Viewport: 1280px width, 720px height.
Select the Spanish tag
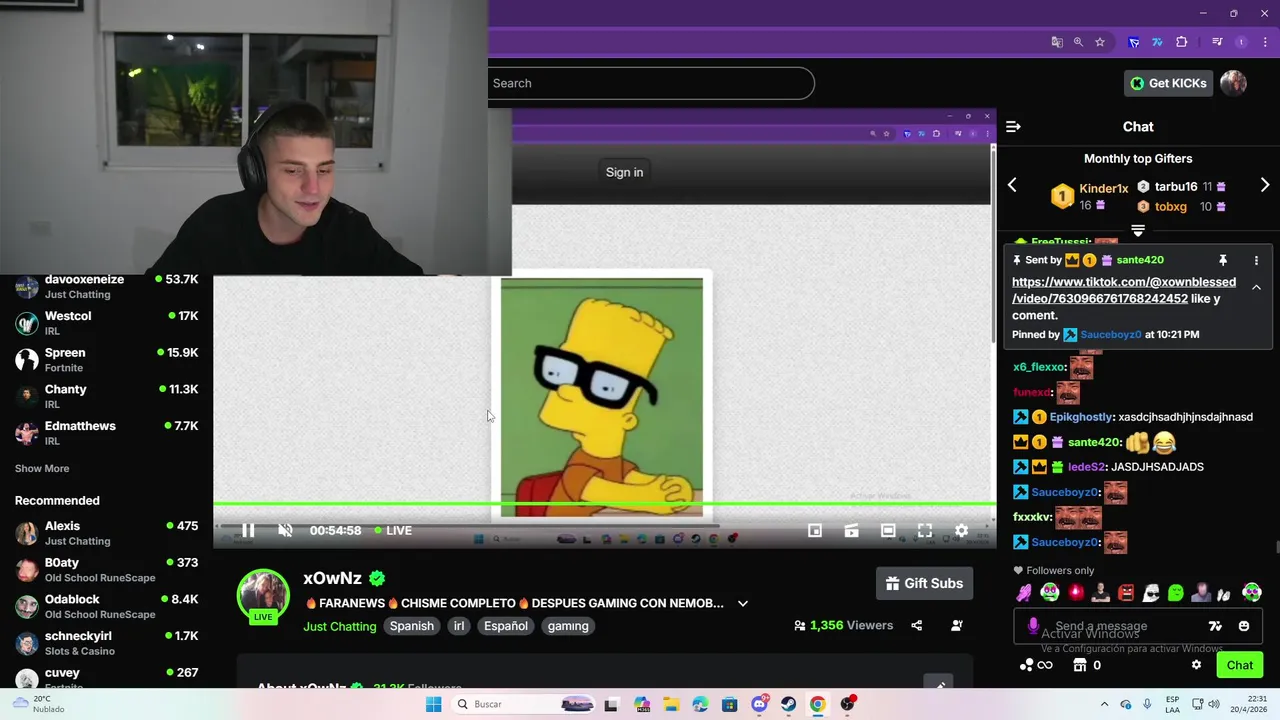tap(412, 626)
